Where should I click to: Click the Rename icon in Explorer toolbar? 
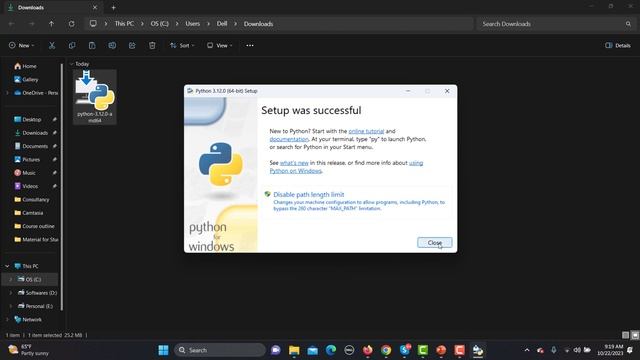112,45
